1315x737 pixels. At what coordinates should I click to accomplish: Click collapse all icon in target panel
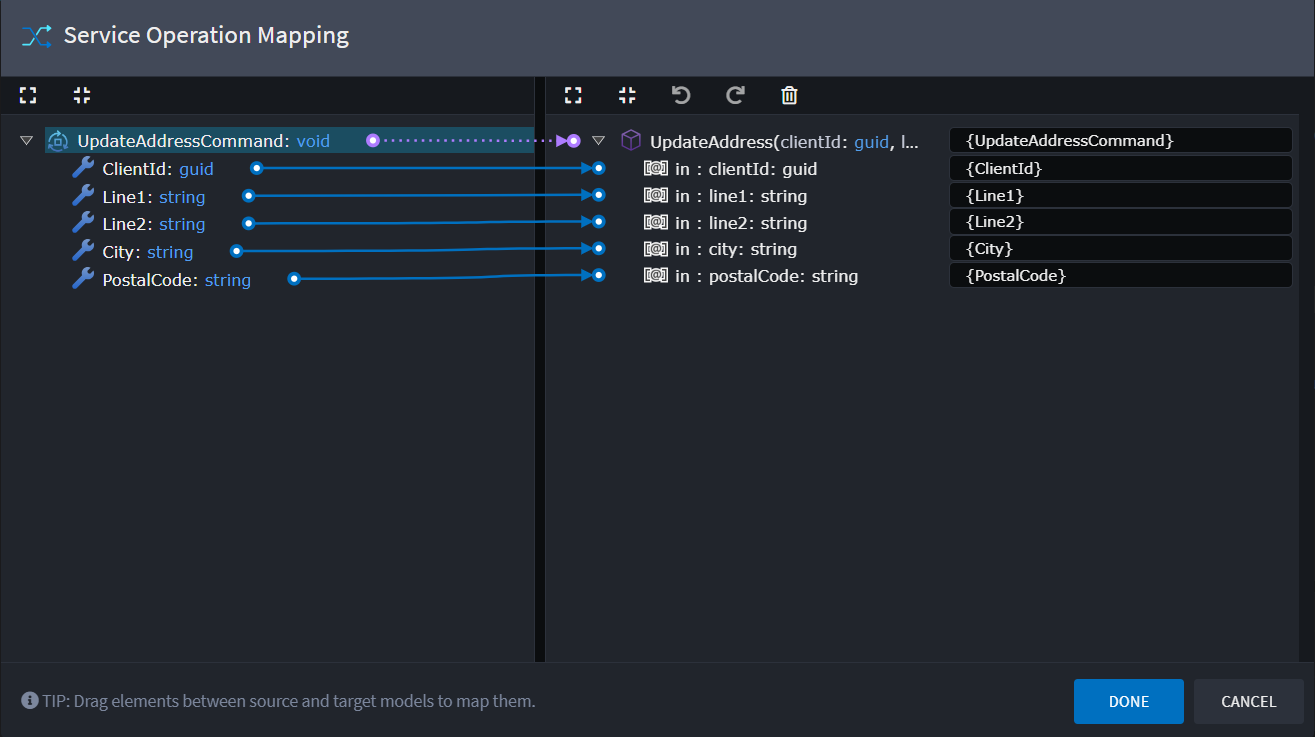pyautogui.click(x=627, y=95)
